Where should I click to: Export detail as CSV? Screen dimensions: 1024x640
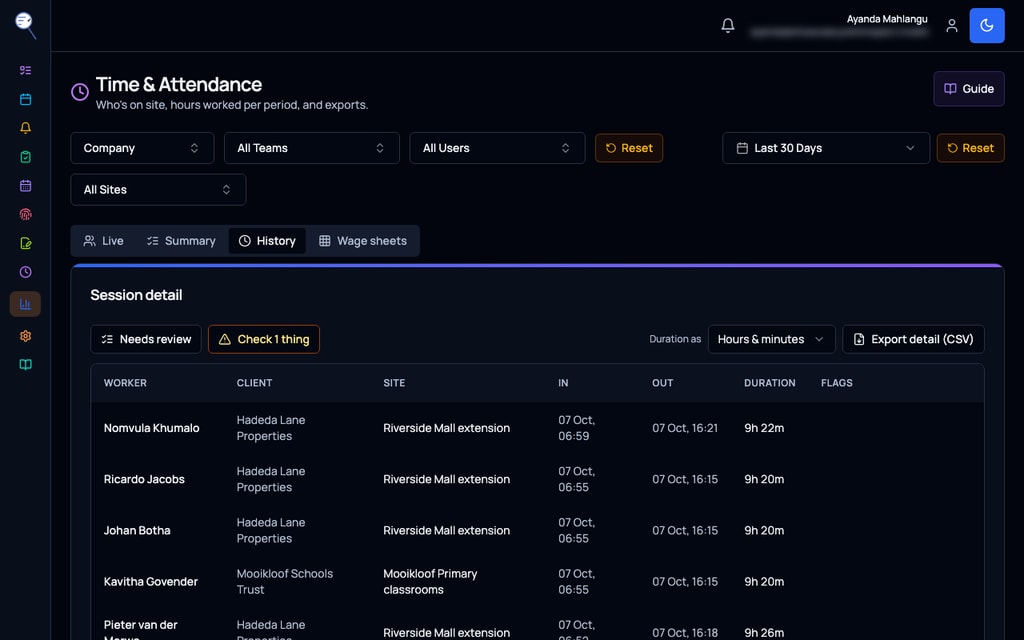913,340
